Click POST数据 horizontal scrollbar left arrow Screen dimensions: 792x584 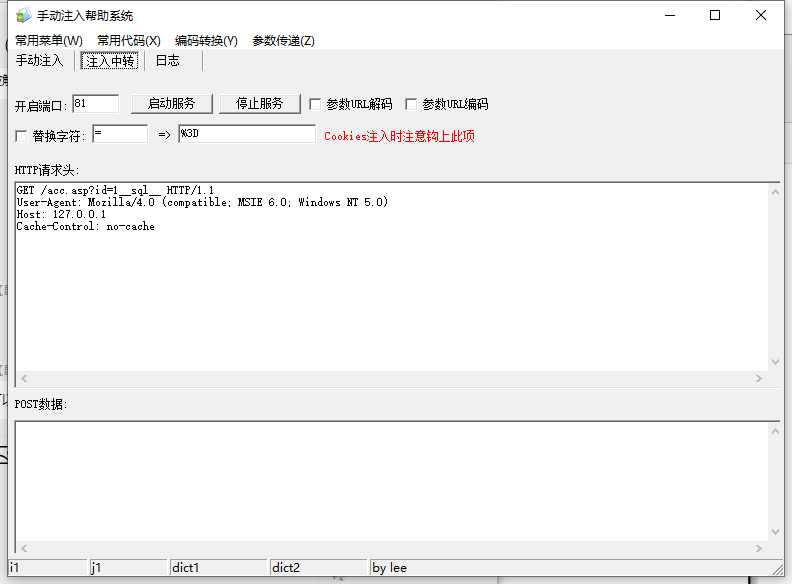tap(24, 548)
